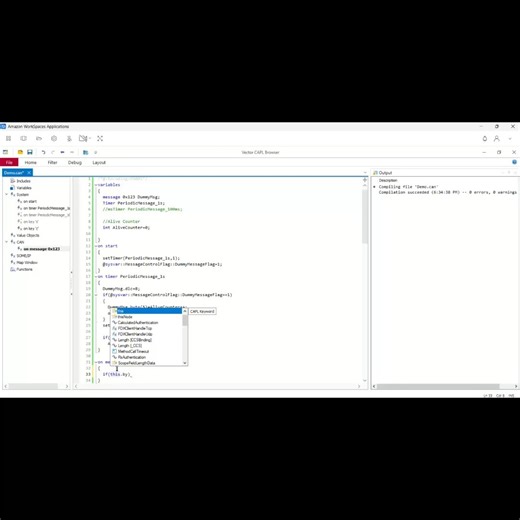
Task: Select the Functions tree node
Action: pyautogui.click(x=24, y=269)
